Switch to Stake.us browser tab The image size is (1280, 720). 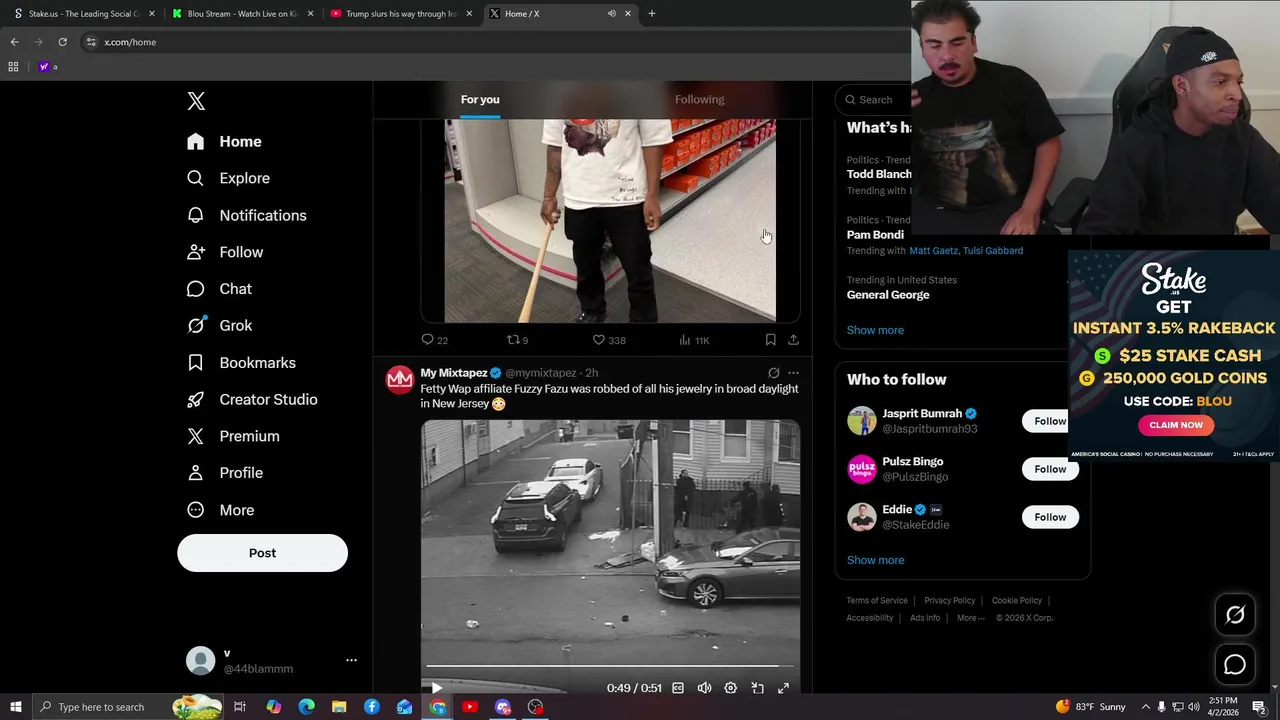pyautogui.click(x=82, y=13)
